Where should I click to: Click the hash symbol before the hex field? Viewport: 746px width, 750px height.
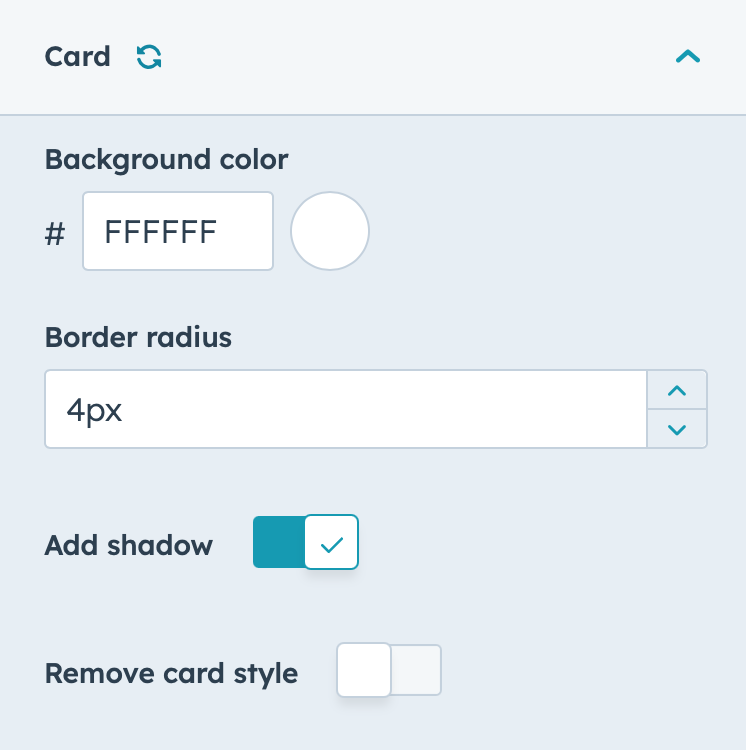[x=55, y=234]
